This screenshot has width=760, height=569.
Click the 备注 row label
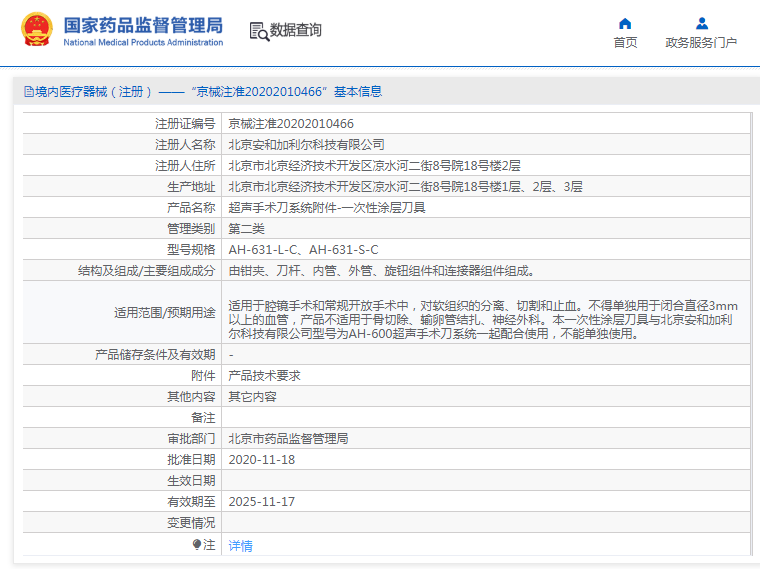click(x=203, y=418)
